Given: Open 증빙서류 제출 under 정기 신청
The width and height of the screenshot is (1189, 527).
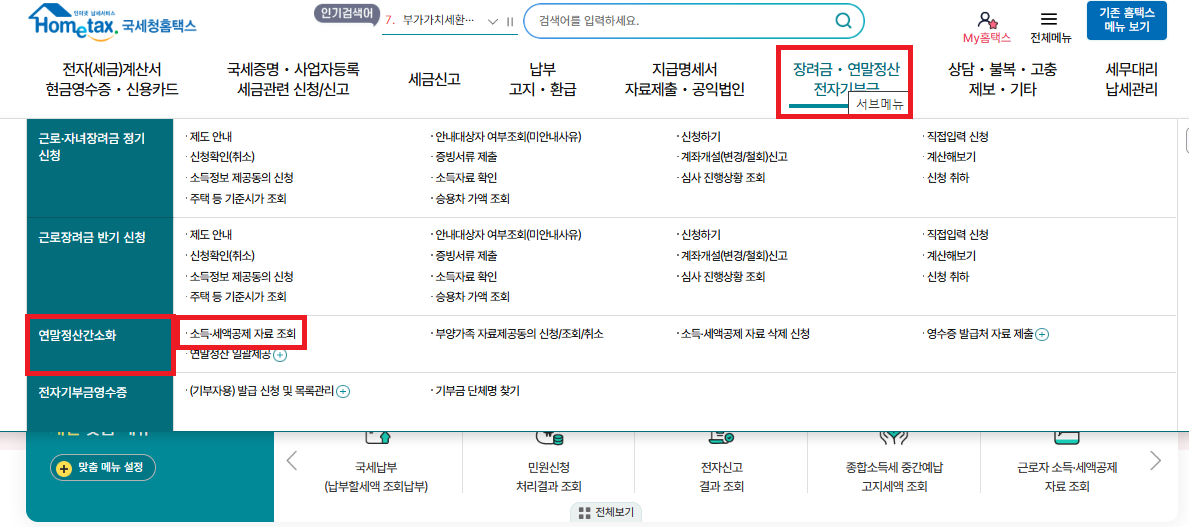Looking at the screenshot, I should (x=464, y=158).
